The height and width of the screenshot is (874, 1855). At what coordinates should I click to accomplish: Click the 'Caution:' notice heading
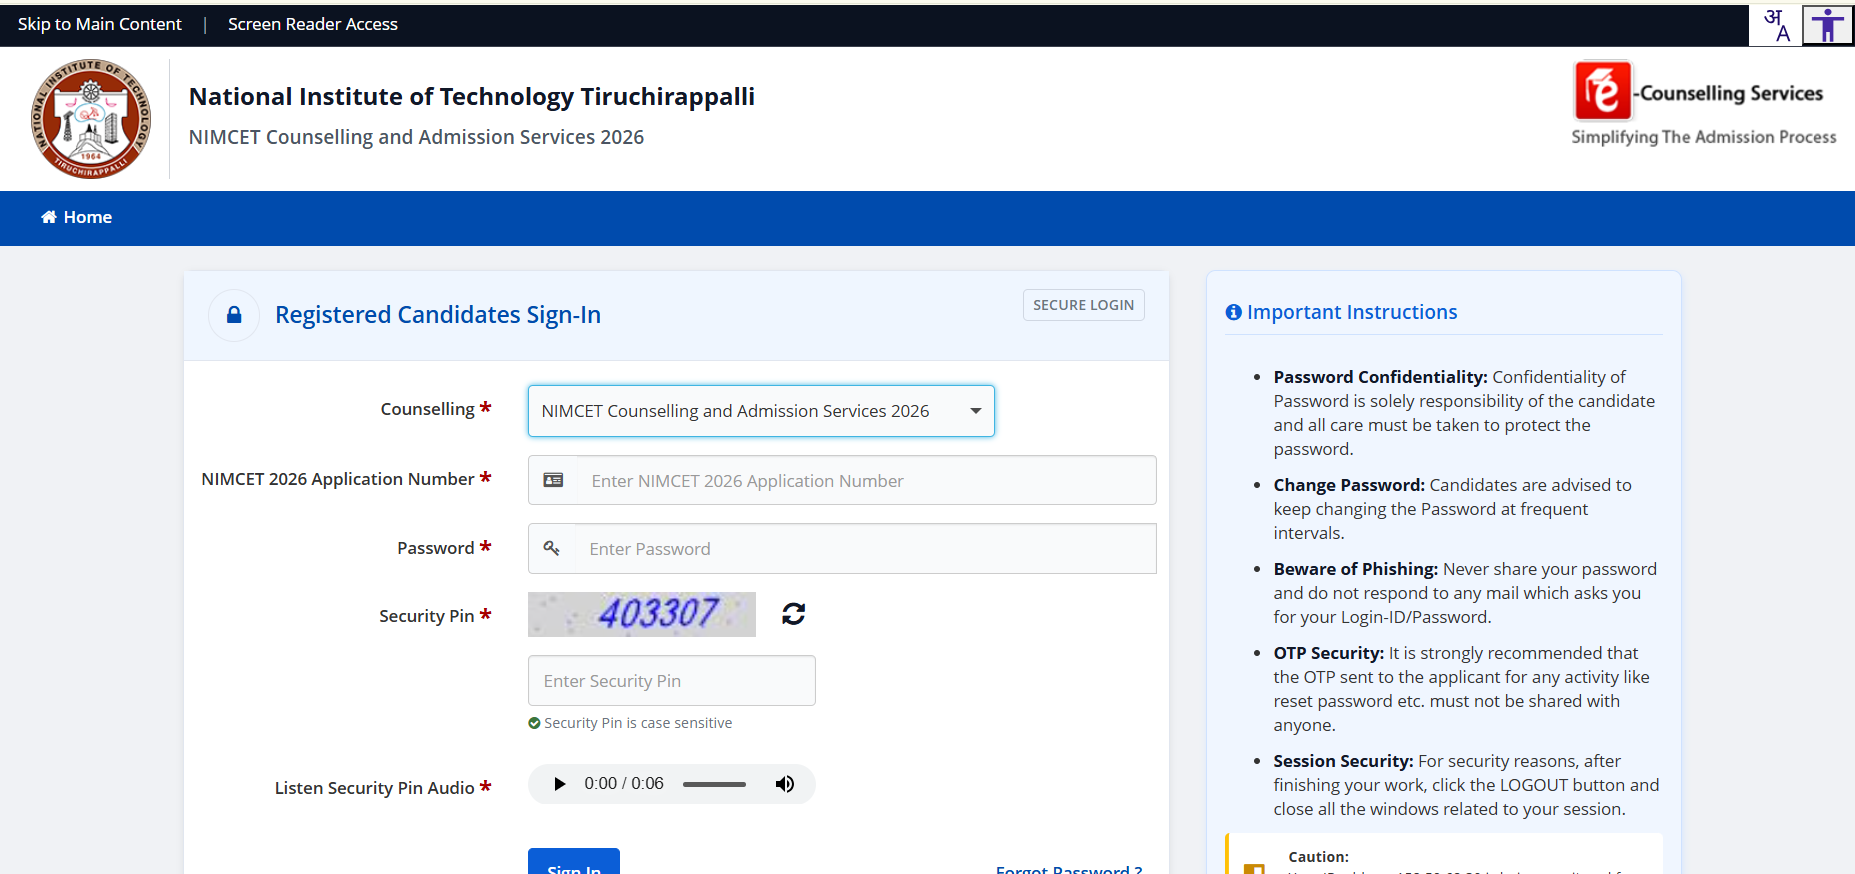click(x=1319, y=857)
